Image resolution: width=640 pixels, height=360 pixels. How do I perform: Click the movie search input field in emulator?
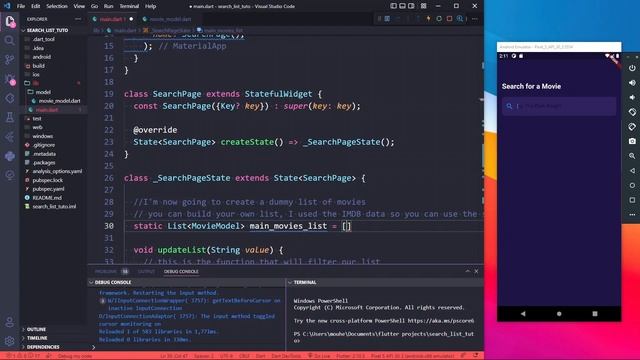pos(559,106)
